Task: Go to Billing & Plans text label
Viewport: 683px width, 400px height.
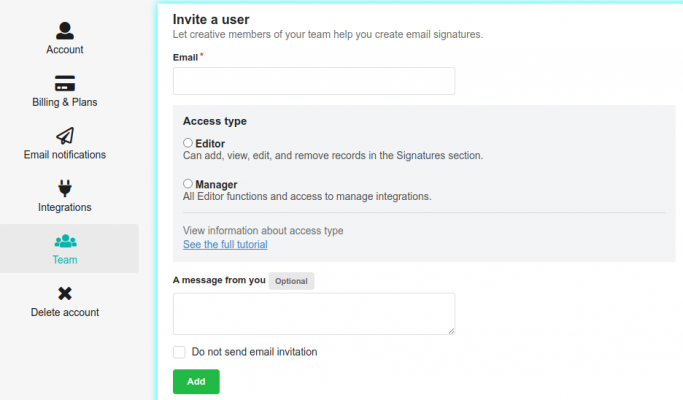Action: click(x=65, y=102)
